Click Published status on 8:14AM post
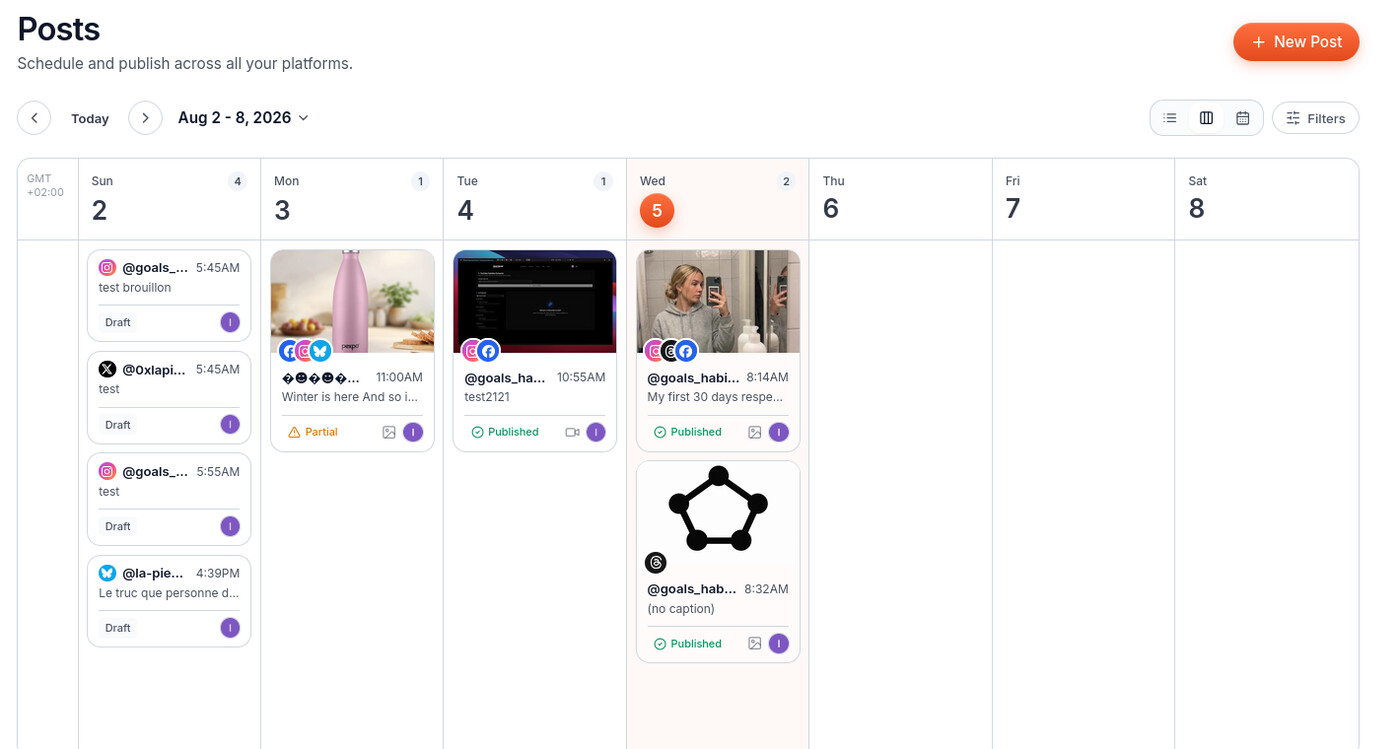This screenshot has width=1400, height=749. 688,432
